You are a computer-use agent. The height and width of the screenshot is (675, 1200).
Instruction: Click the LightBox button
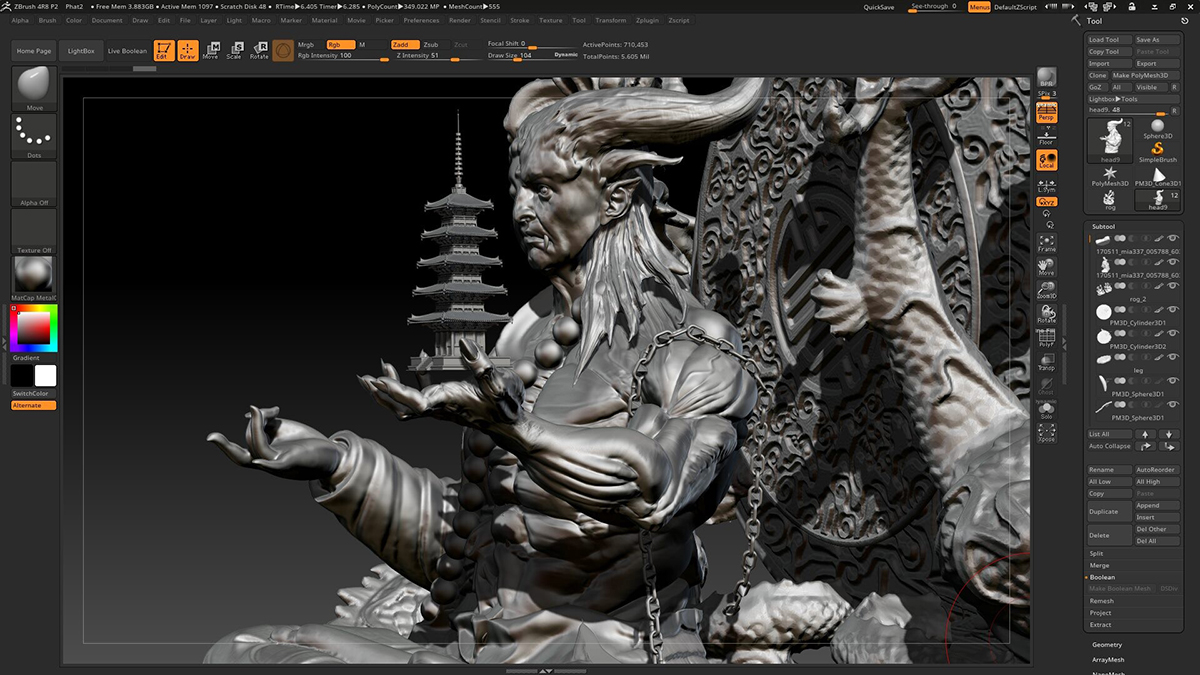coord(80,51)
